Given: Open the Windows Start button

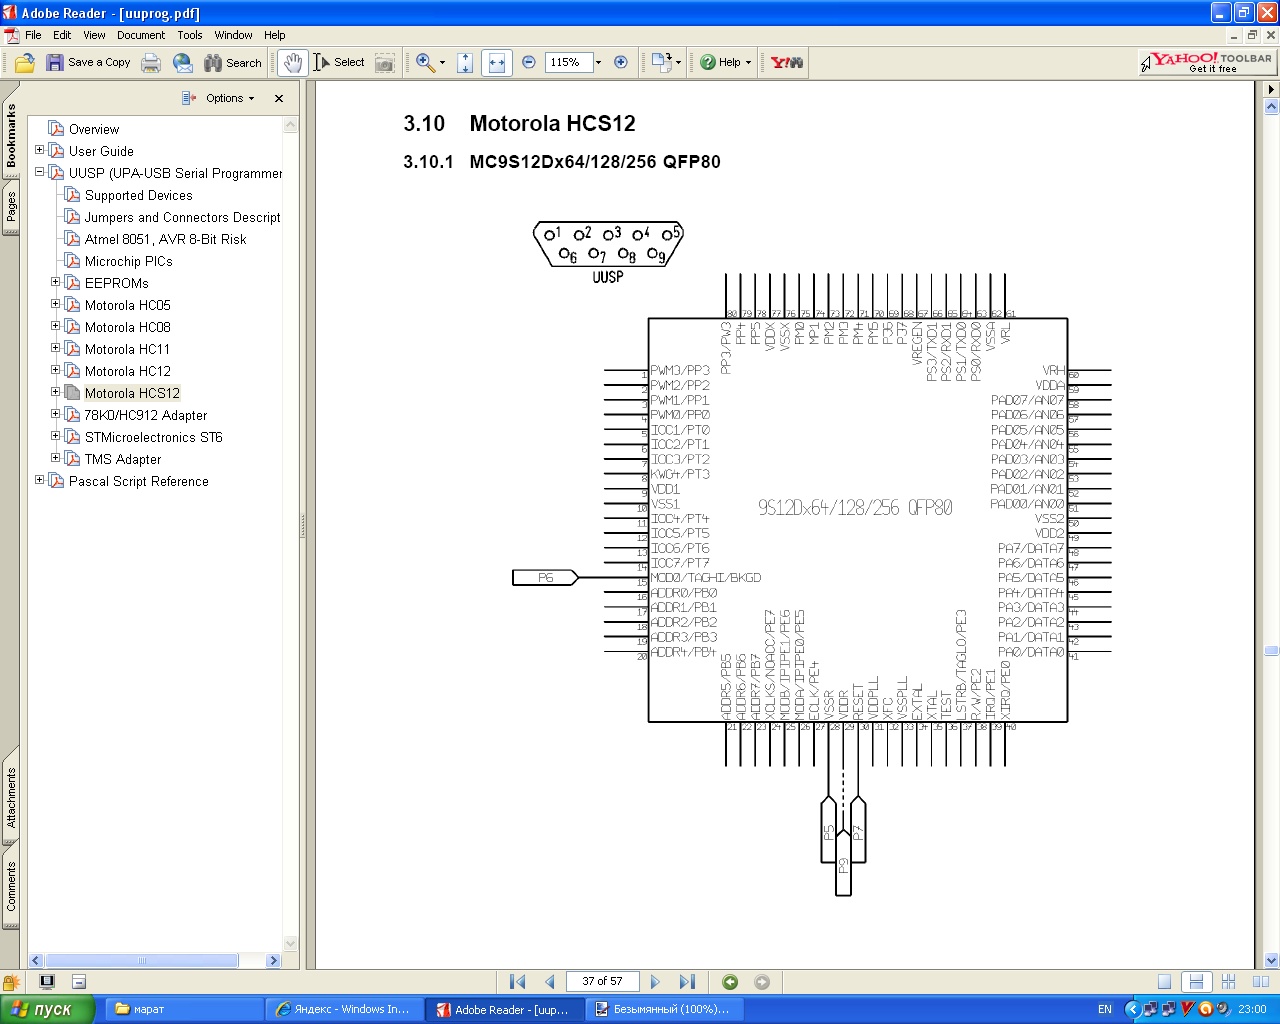Looking at the screenshot, I should 47,1009.
